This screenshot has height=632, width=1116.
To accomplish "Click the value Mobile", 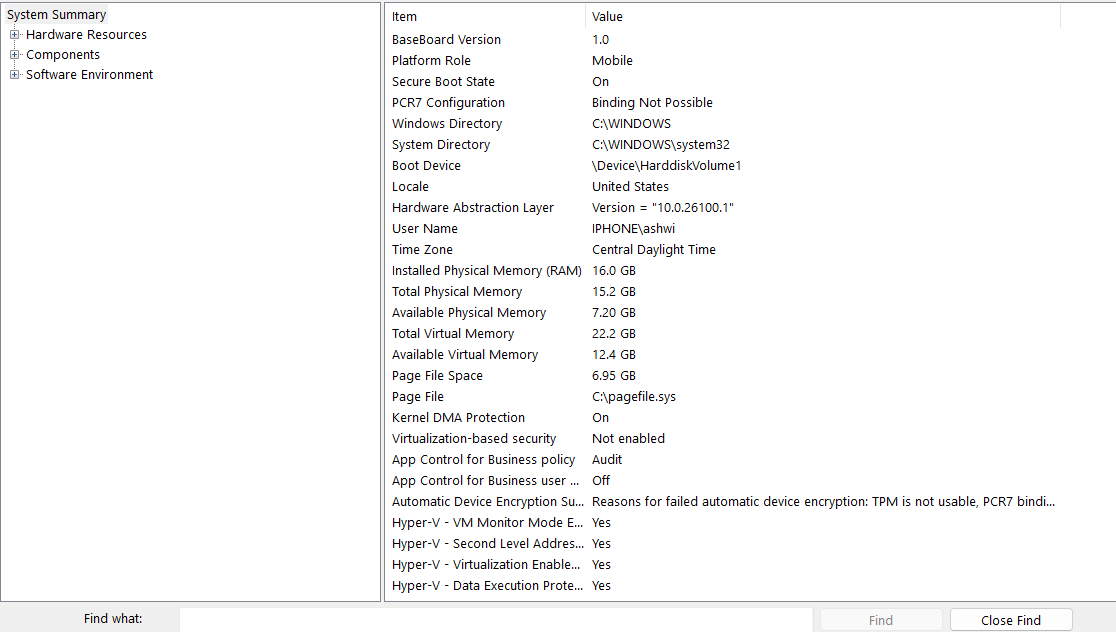I will click(x=612, y=60).
